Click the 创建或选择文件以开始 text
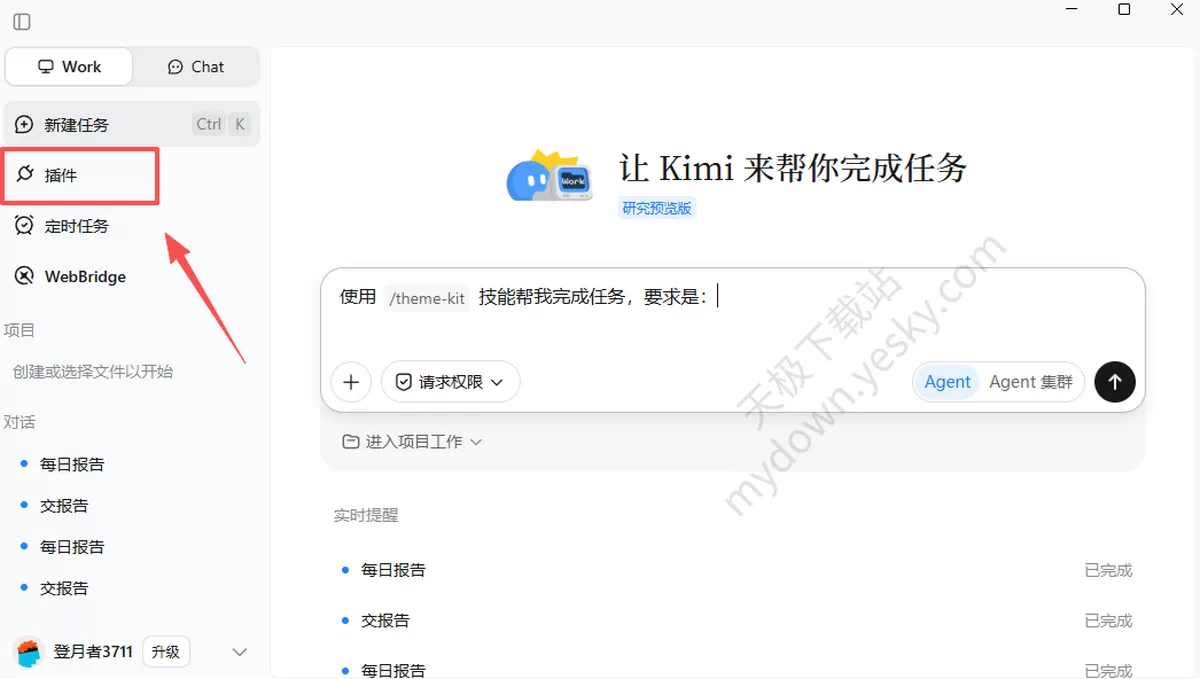Viewport: 1200px width, 679px height. (x=92, y=372)
